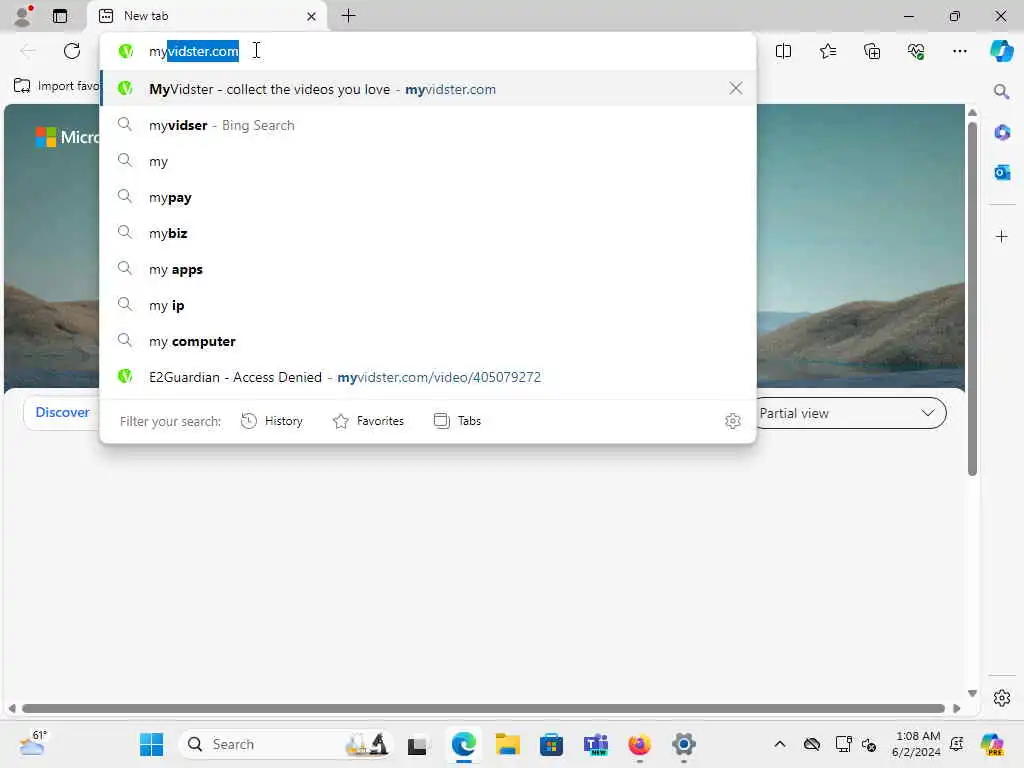Open Settings app from taskbar
This screenshot has height=768, width=1024.
coord(684,744)
